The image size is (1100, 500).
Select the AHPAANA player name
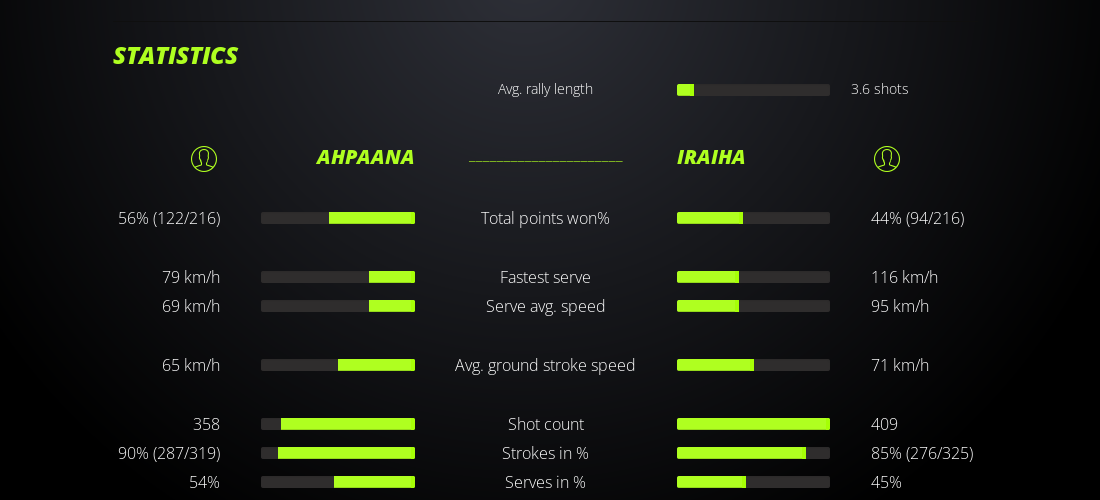365,157
